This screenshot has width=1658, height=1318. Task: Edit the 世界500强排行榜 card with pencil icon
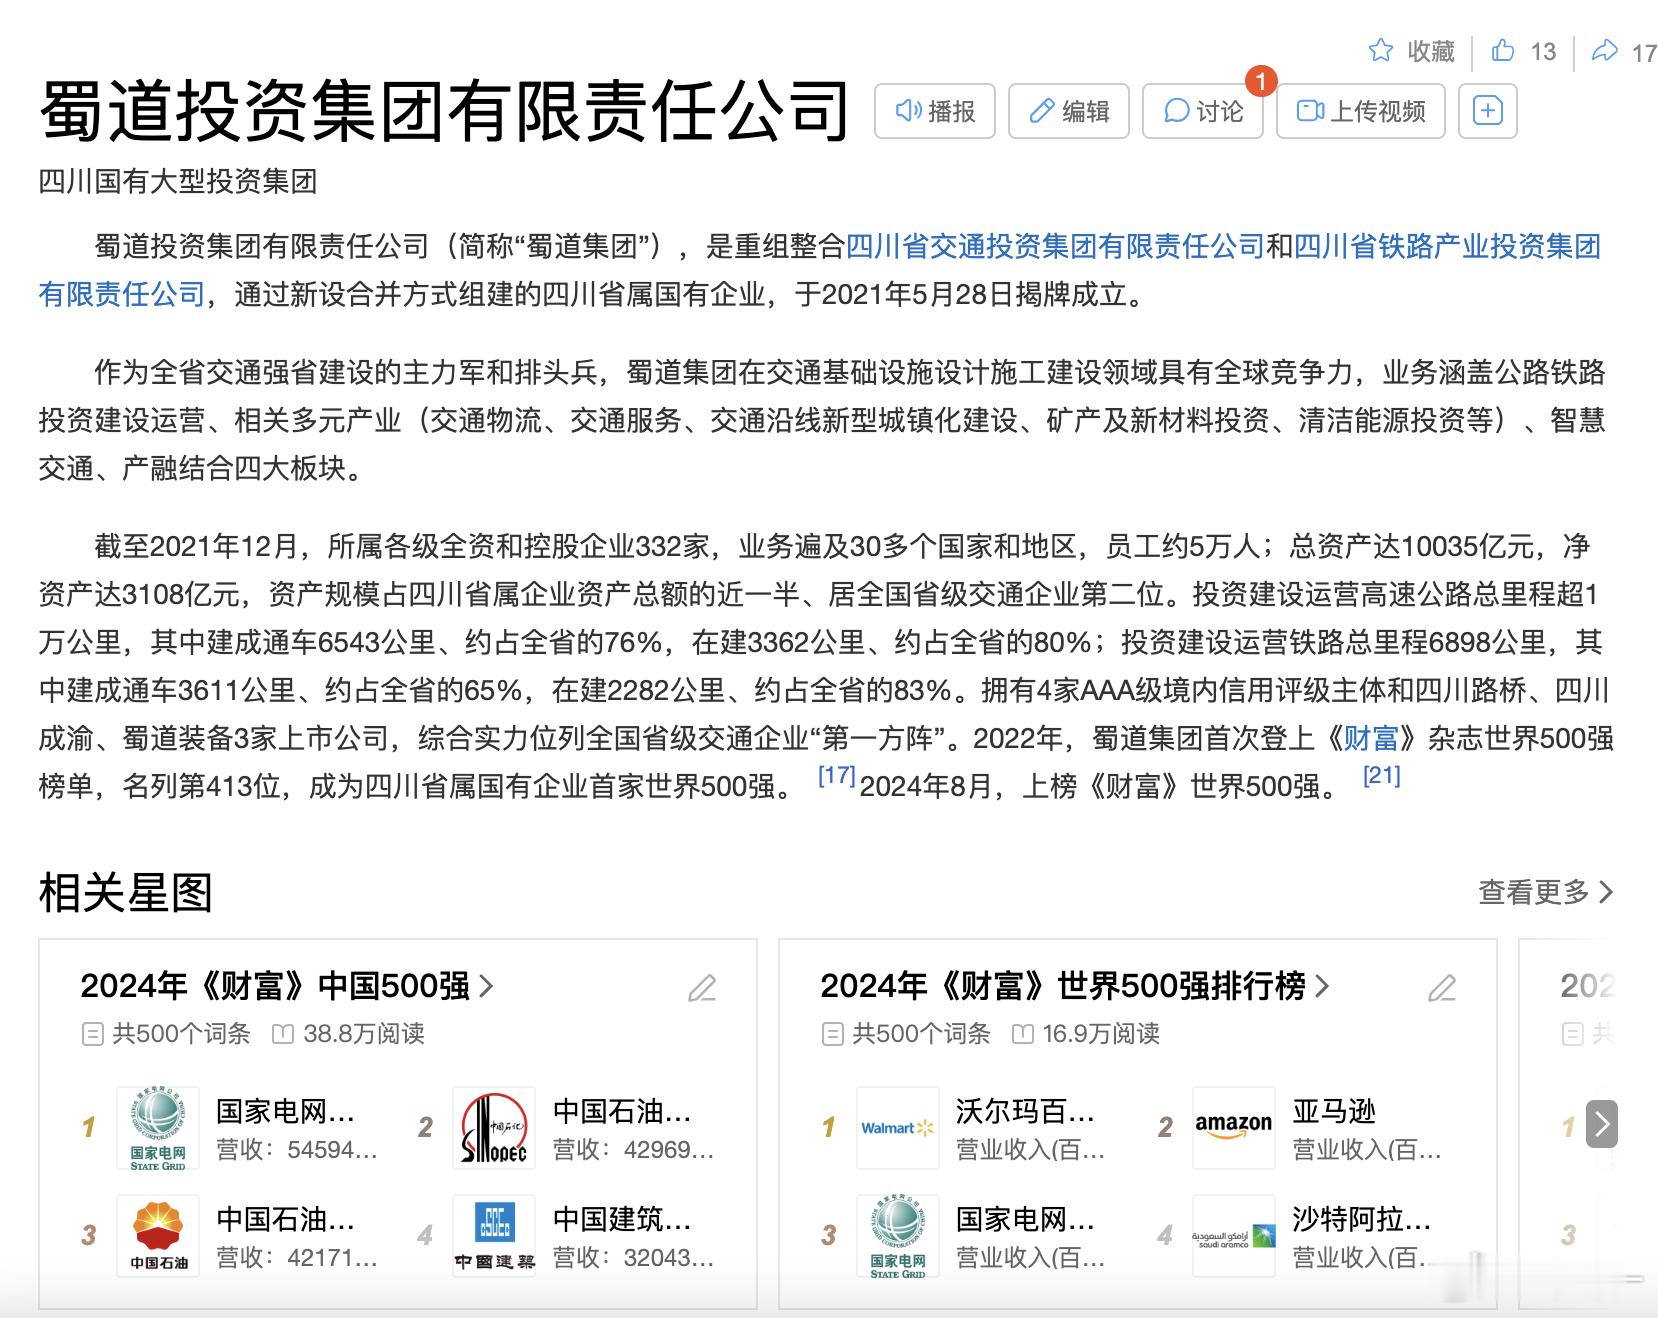[1442, 988]
